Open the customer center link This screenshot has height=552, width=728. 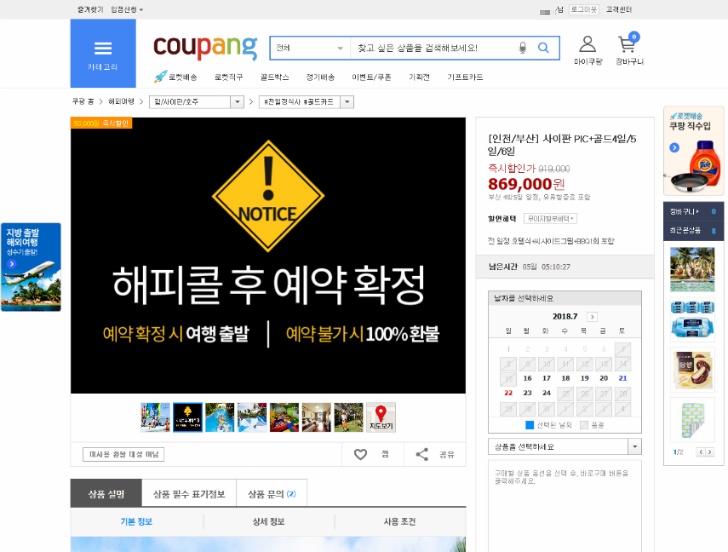click(619, 9)
